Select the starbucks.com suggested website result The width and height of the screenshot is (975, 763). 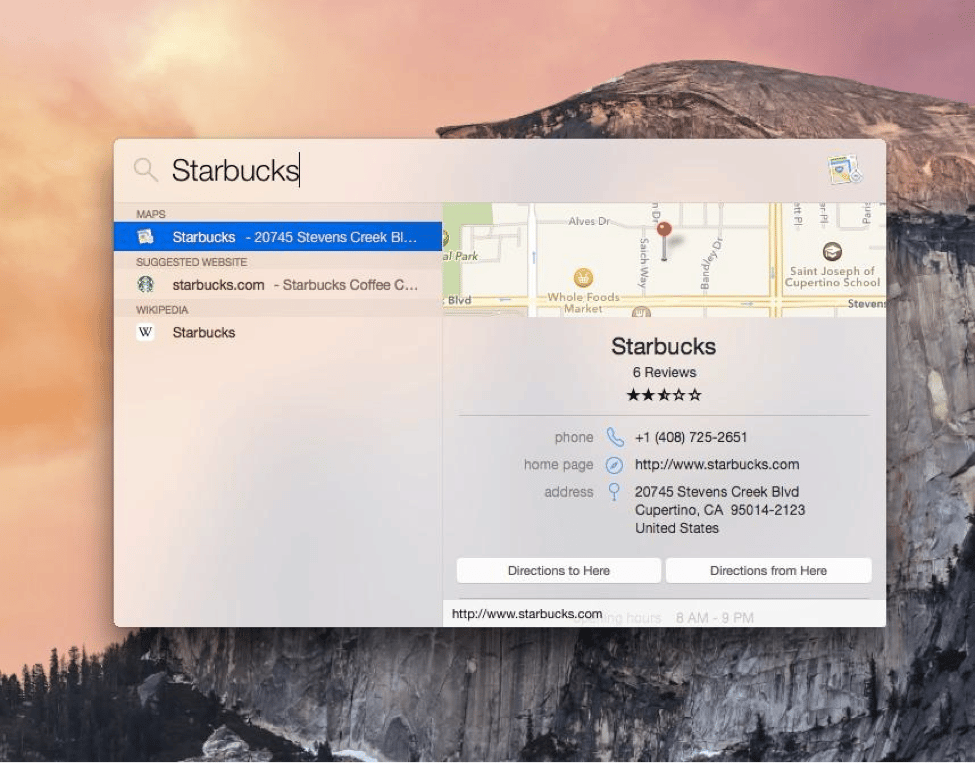tap(278, 285)
